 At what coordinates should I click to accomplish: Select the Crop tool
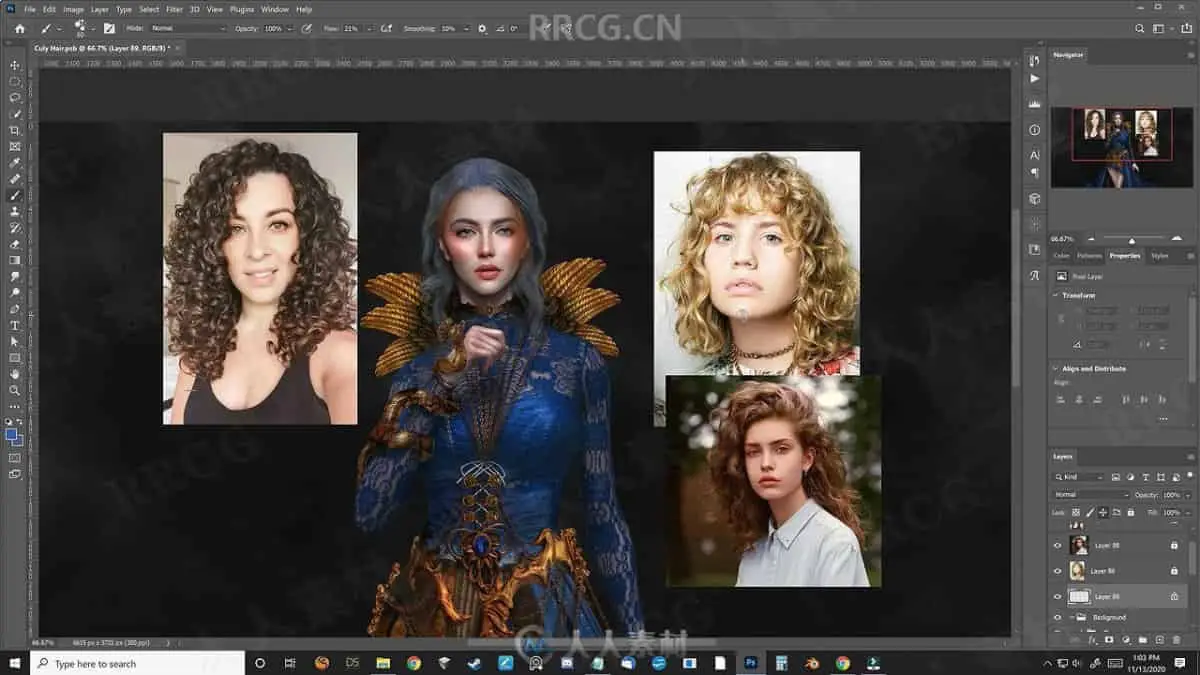[x=14, y=130]
